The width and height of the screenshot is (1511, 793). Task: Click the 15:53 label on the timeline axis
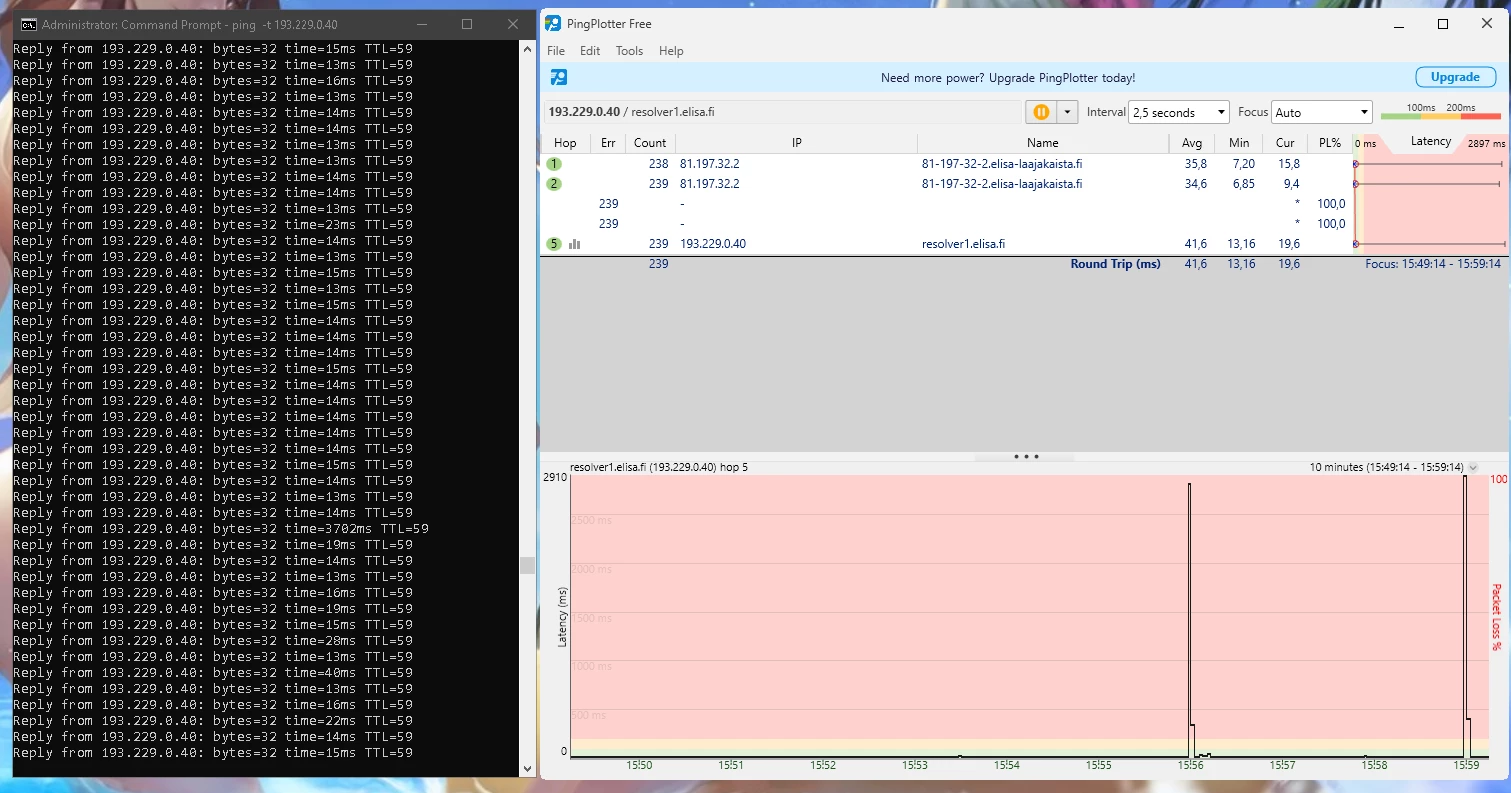tap(914, 765)
